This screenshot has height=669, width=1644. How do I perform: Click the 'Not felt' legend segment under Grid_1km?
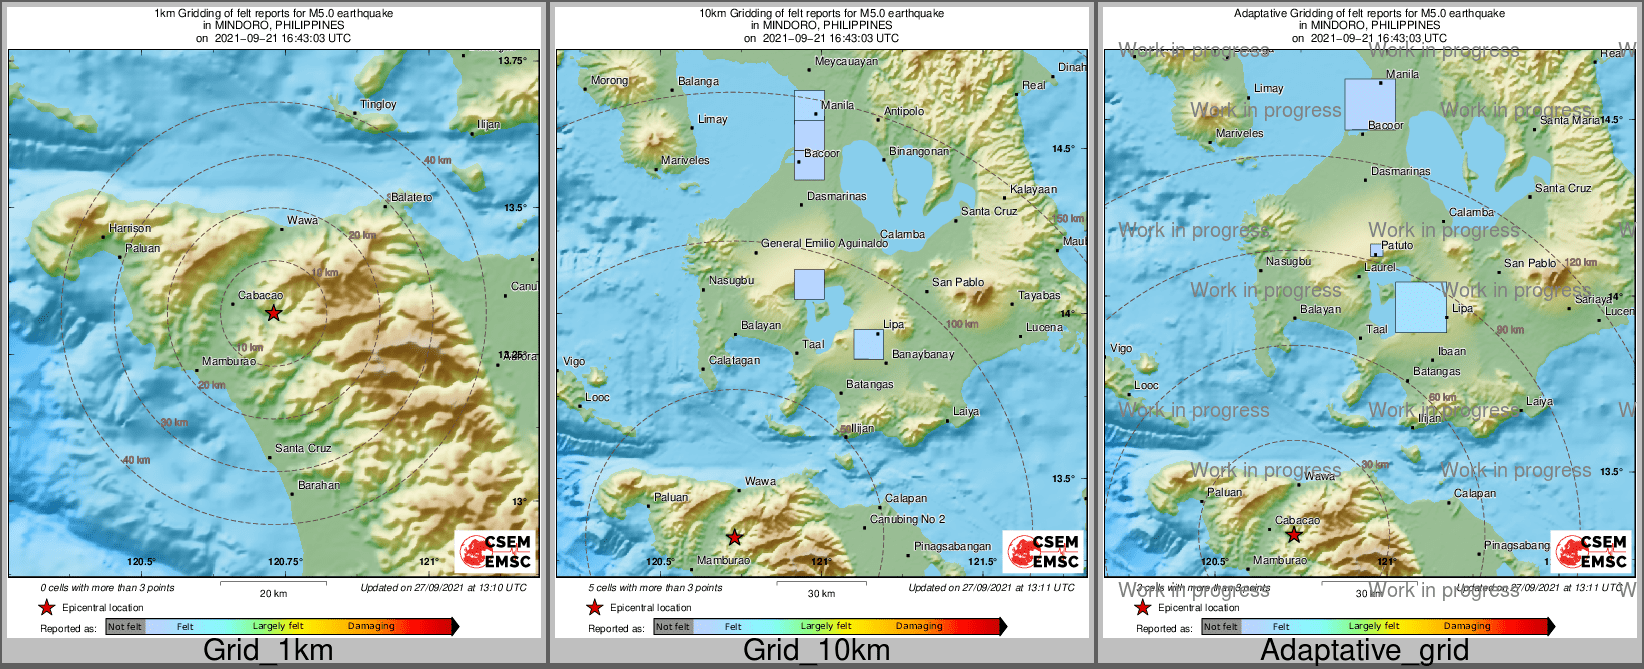[125, 626]
